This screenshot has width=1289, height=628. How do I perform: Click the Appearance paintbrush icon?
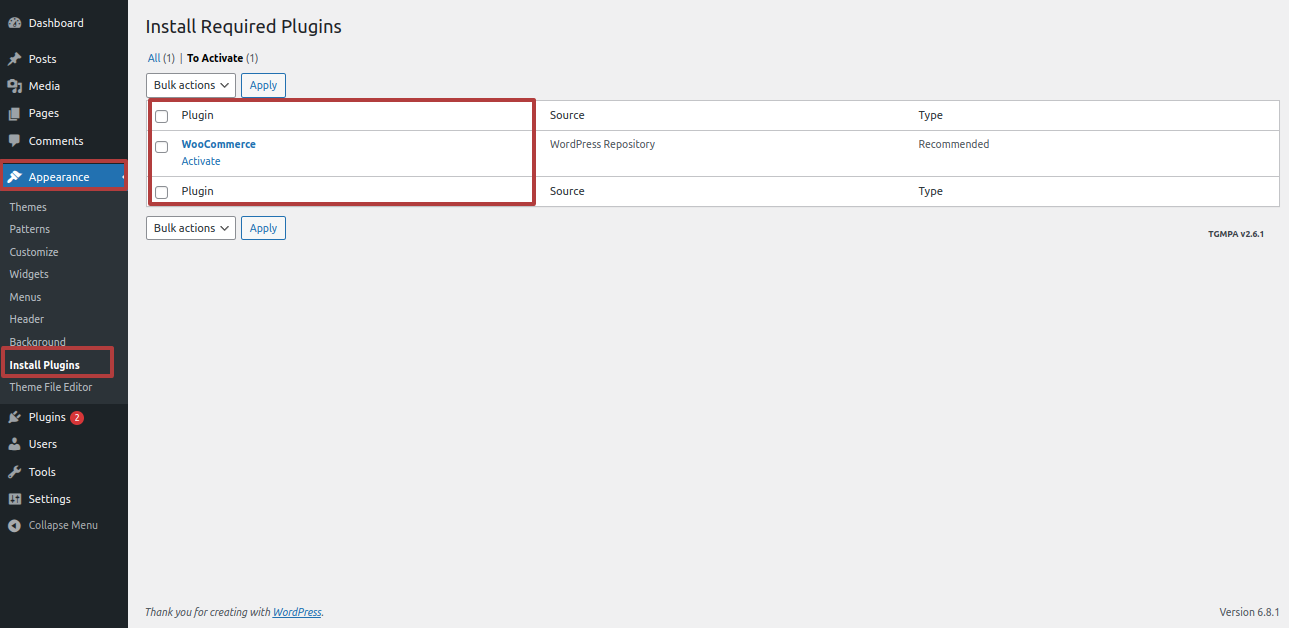[x=15, y=177]
